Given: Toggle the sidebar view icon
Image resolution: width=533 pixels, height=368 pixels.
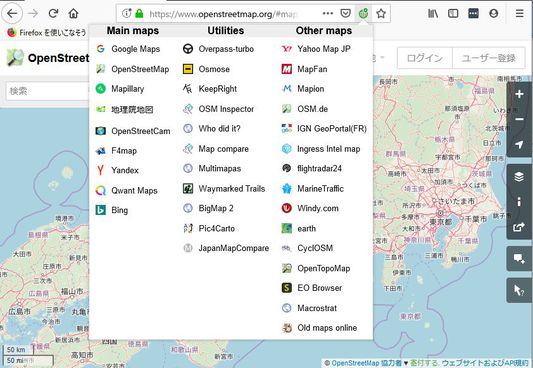Looking at the screenshot, I should (453, 14).
